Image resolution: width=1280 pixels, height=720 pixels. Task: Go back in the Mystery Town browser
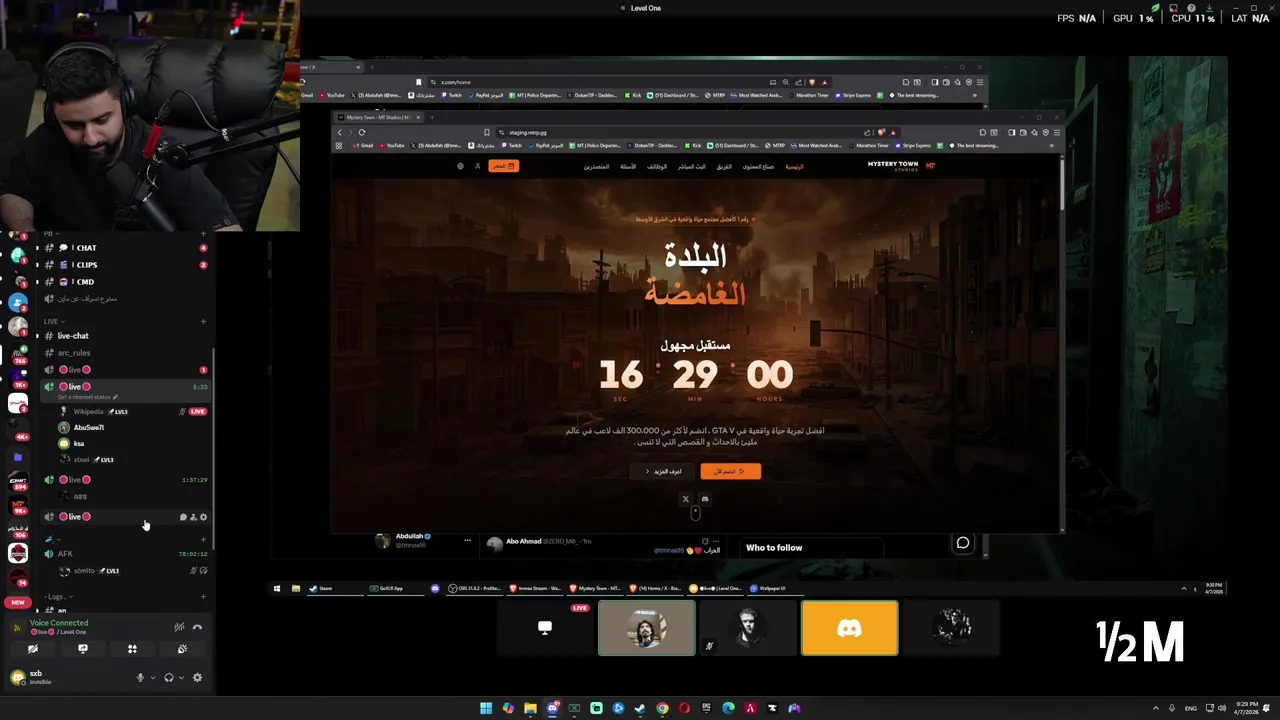339,132
